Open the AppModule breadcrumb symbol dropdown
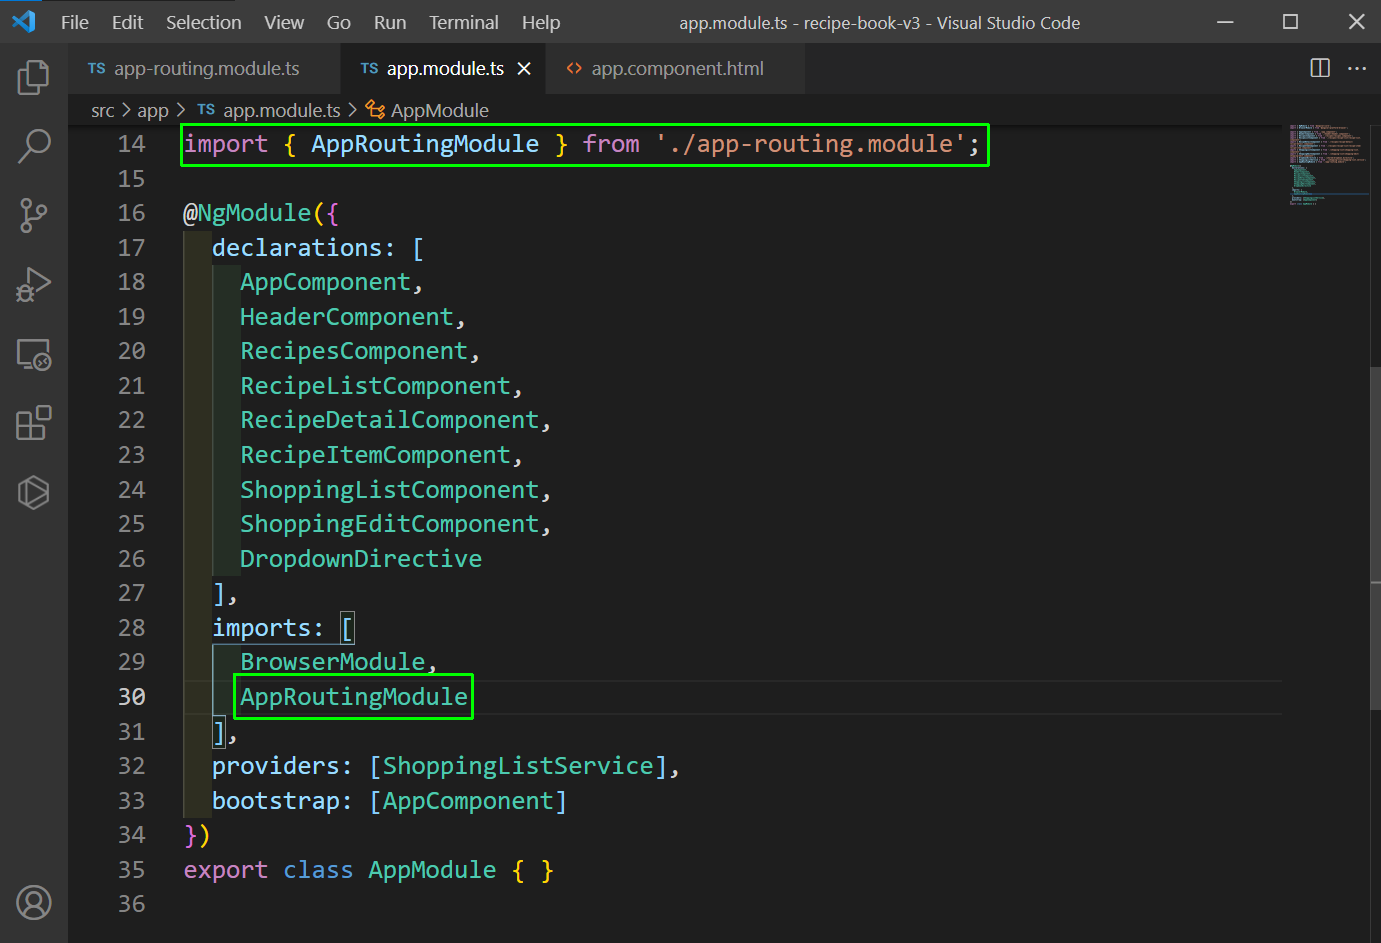 click(440, 110)
